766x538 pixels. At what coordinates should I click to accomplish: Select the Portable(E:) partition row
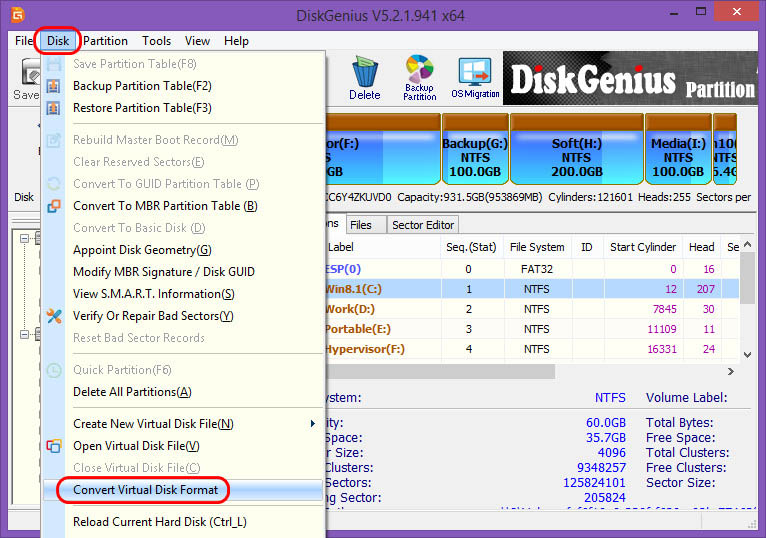pyautogui.click(x=532, y=329)
